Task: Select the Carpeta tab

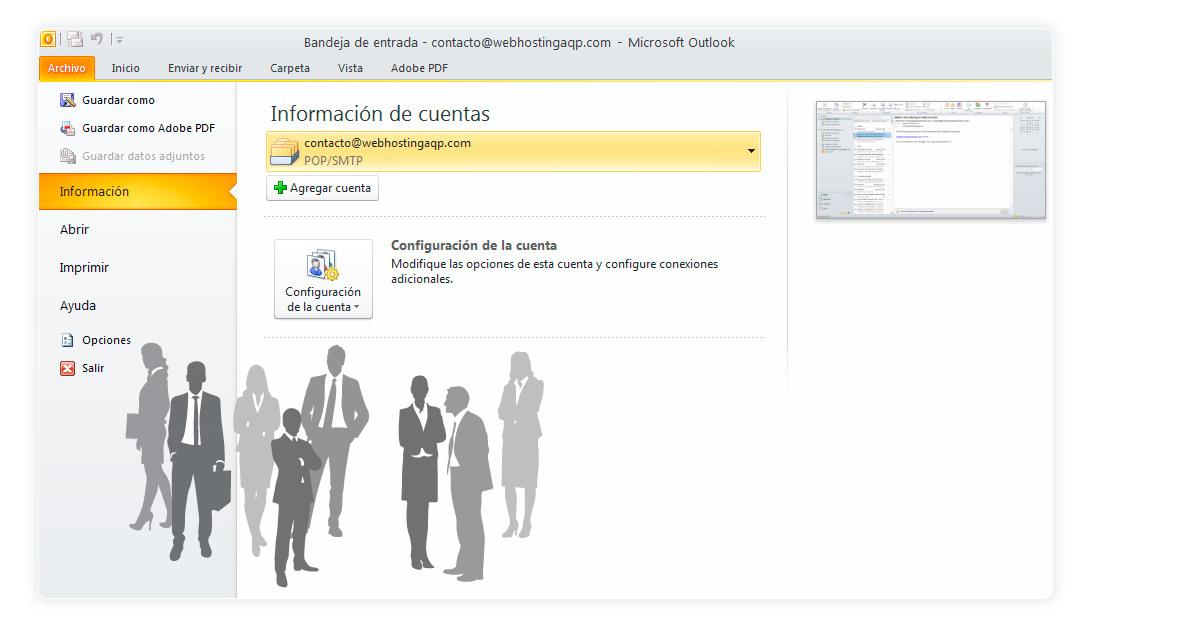Action: [x=290, y=68]
